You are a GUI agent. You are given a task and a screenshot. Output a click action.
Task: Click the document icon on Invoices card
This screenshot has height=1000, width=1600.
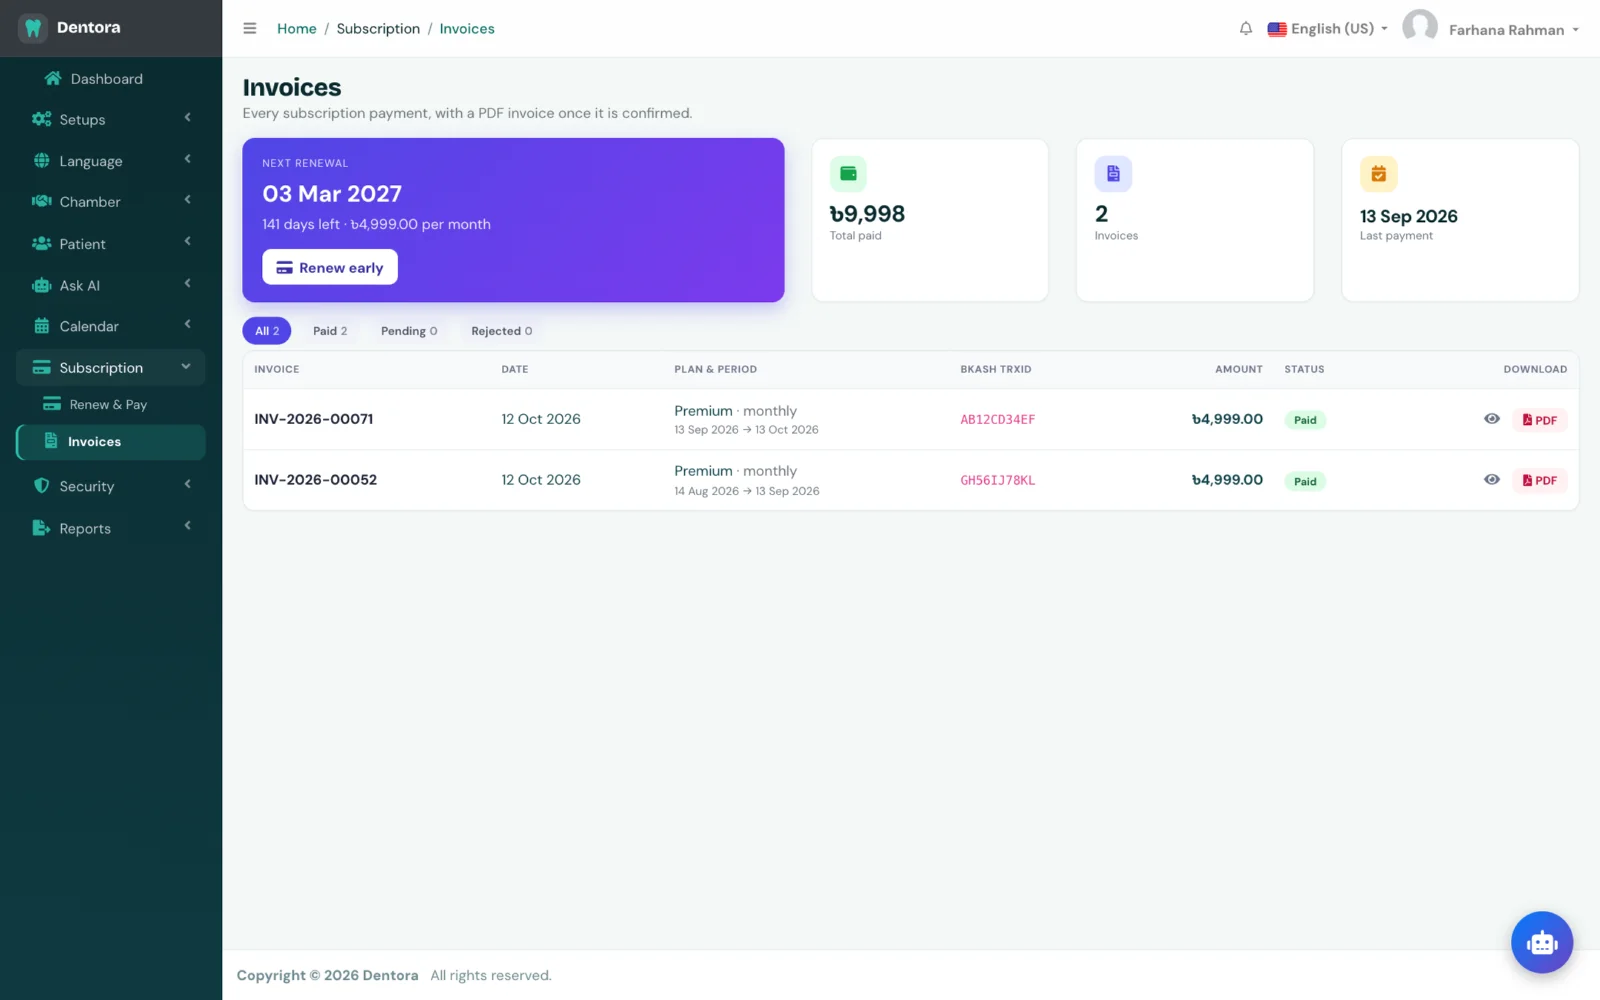1113,174
